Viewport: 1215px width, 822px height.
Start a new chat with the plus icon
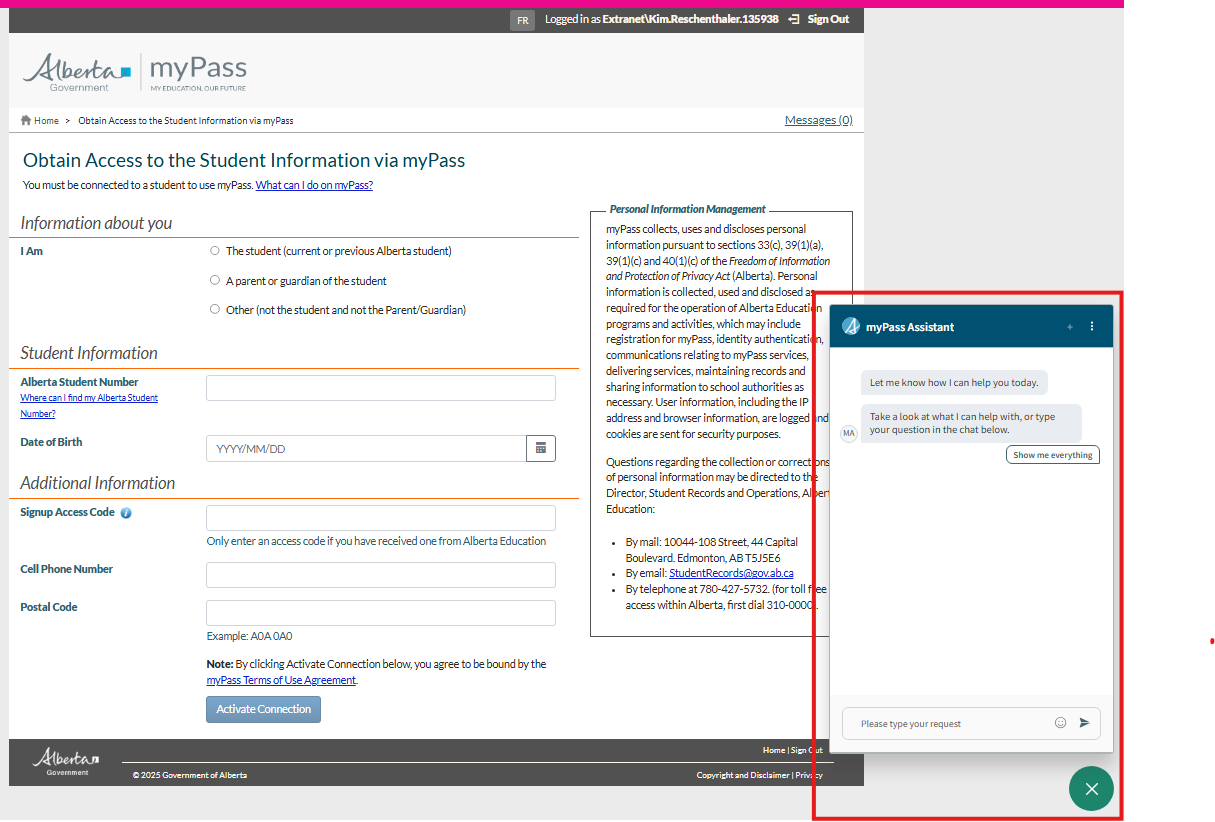[x=1070, y=327]
